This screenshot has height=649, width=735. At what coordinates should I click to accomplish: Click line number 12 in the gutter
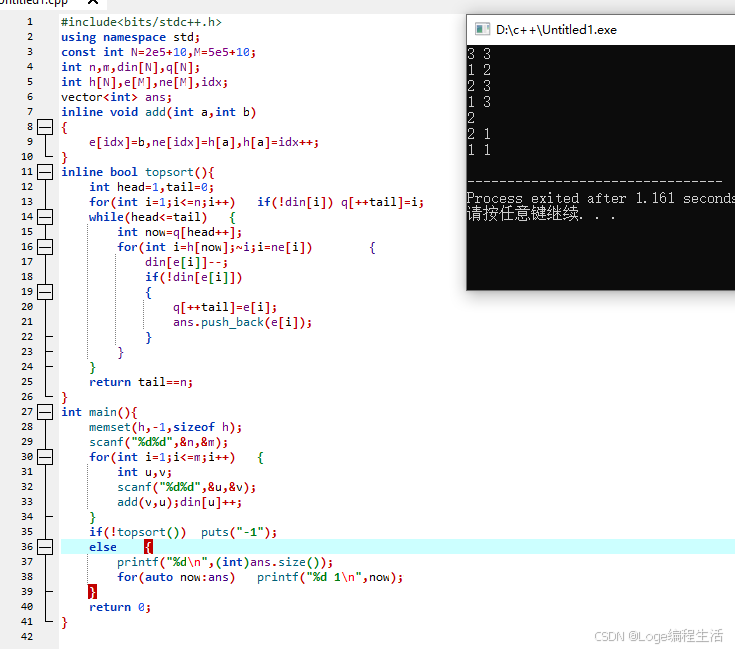pos(27,187)
